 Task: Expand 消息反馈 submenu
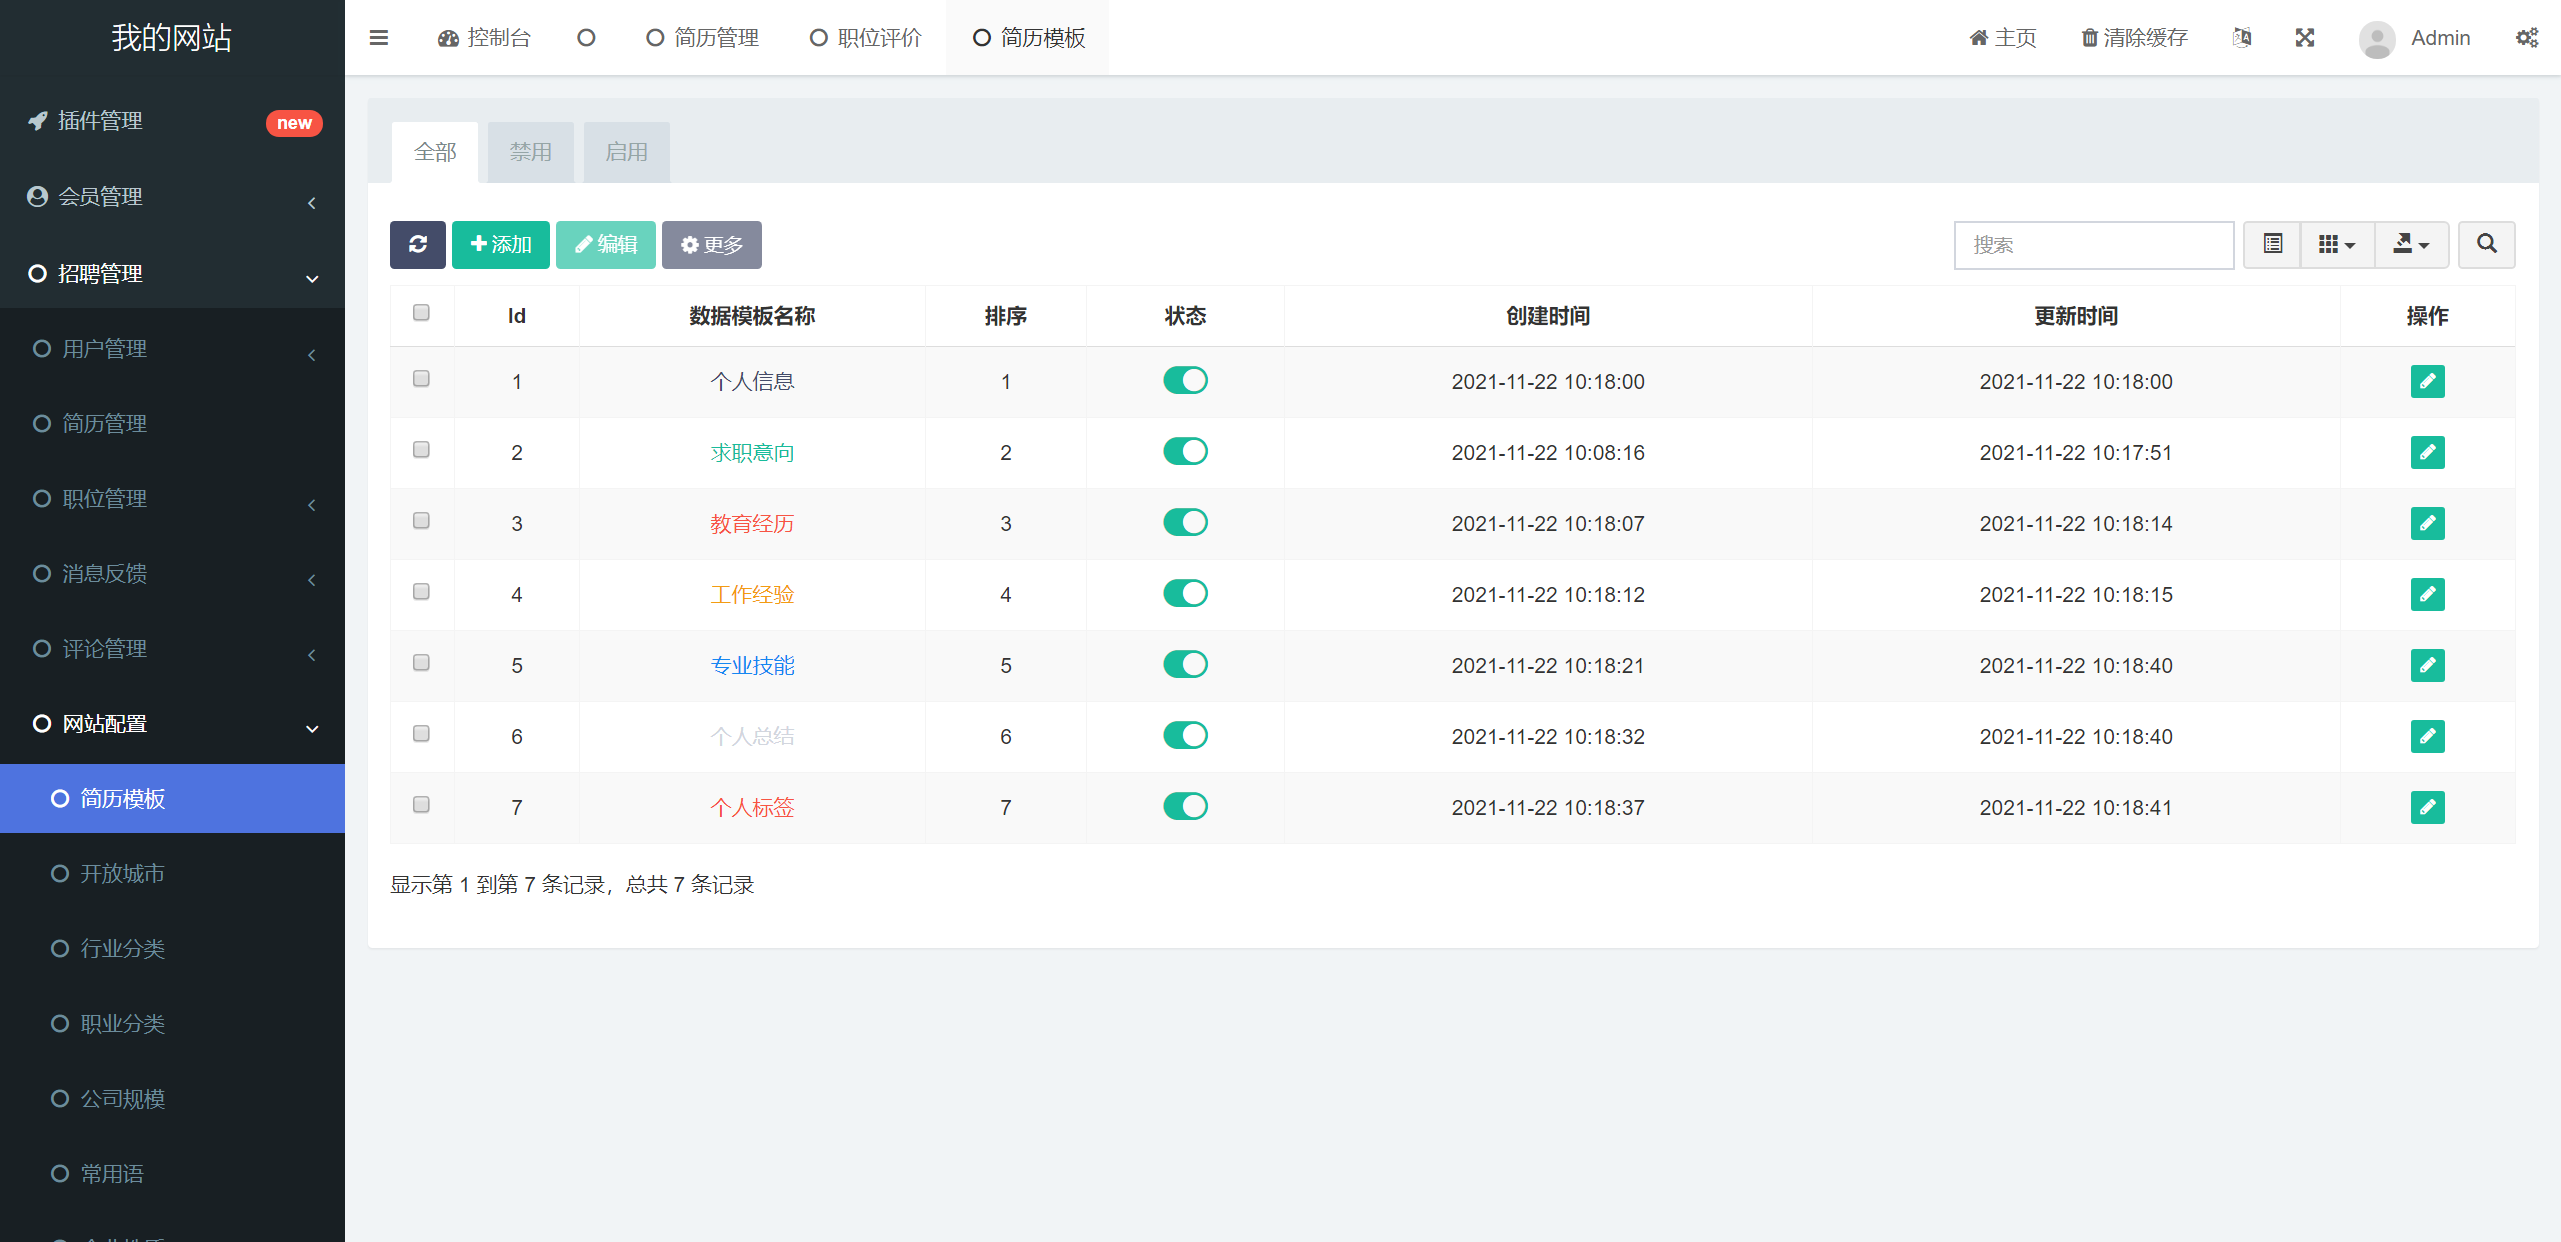(172, 574)
